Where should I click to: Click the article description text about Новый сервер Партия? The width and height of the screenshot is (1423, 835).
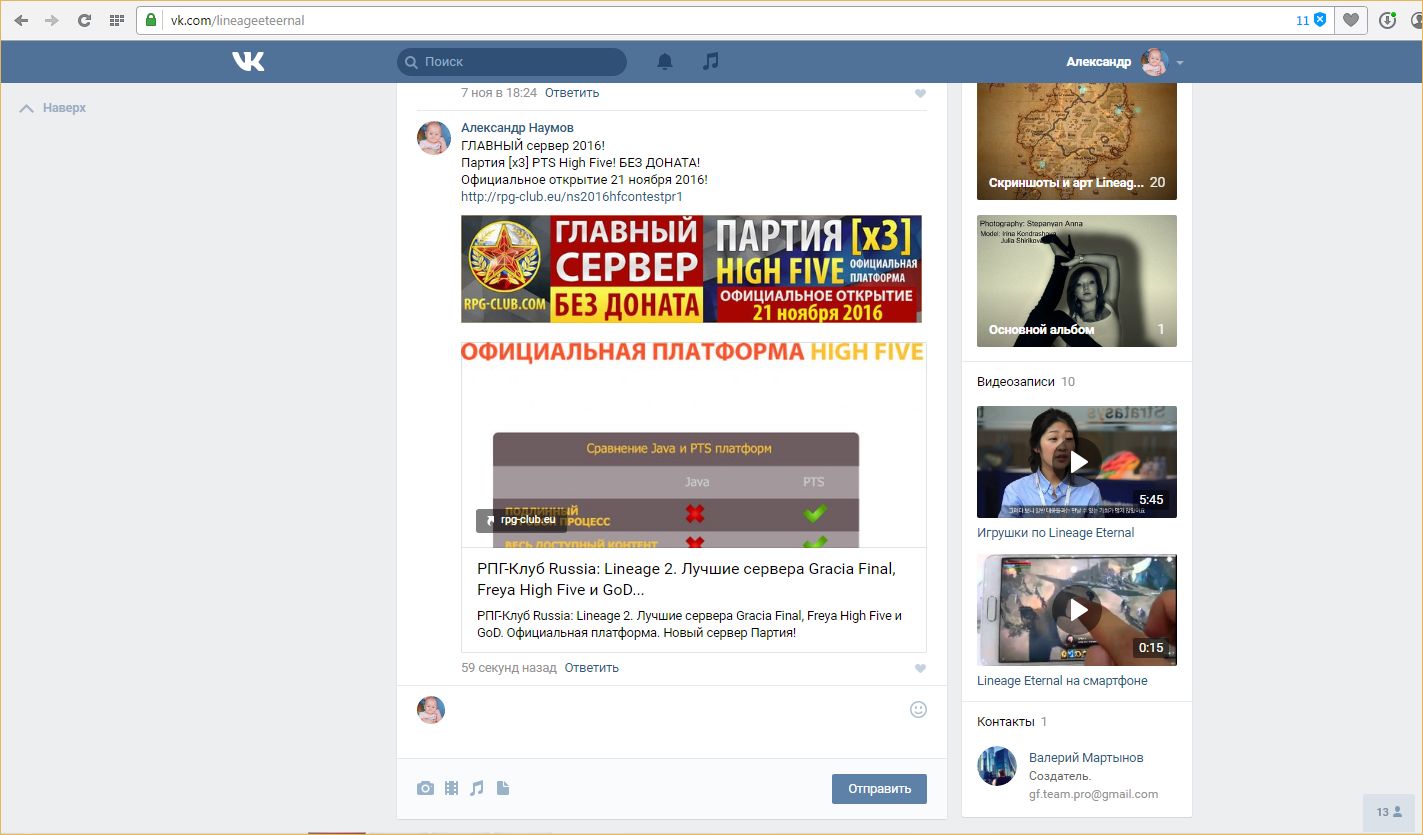coord(689,624)
